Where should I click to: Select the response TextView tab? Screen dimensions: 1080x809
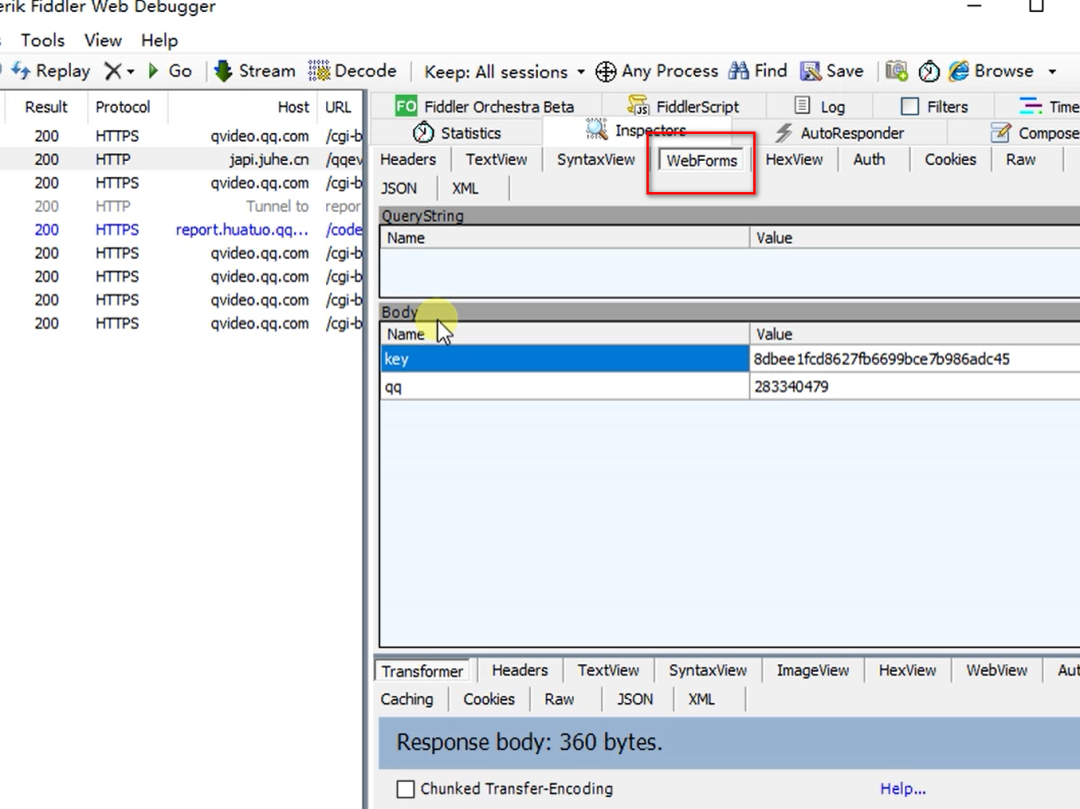click(x=608, y=671)
